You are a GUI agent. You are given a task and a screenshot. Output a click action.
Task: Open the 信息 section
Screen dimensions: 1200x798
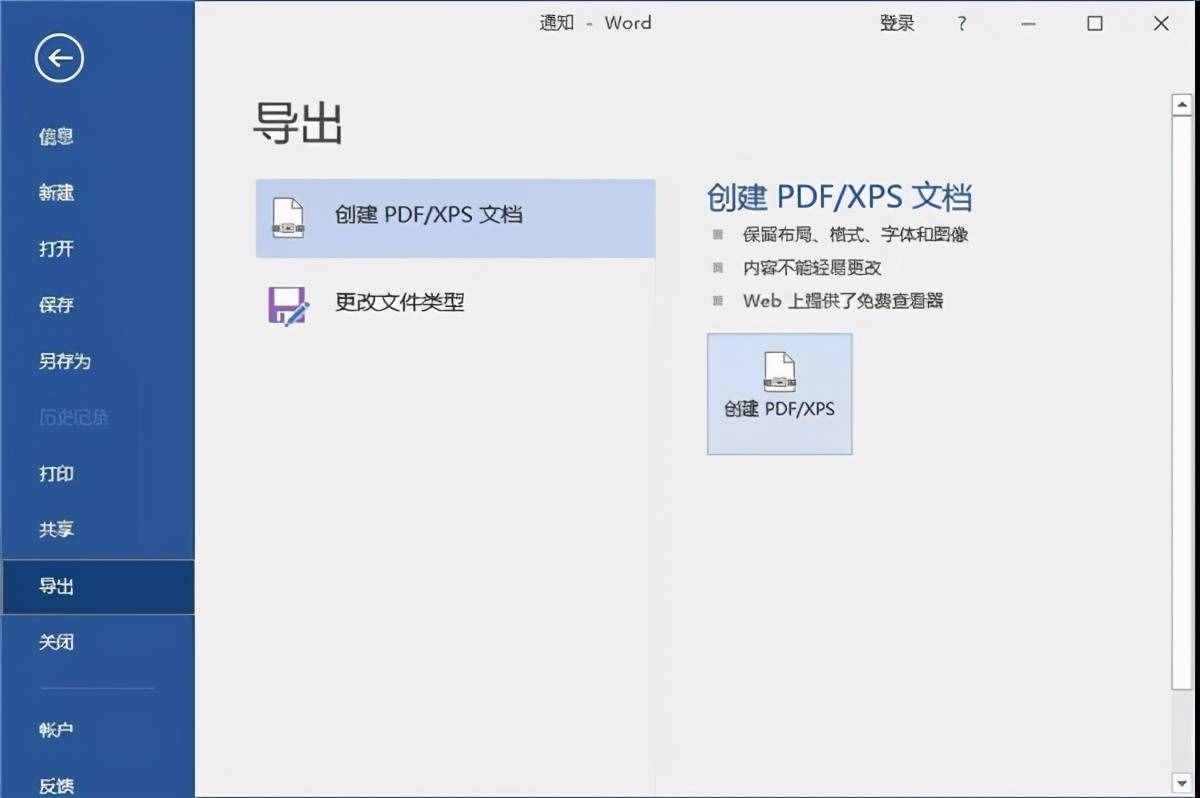tap(55, 136)
